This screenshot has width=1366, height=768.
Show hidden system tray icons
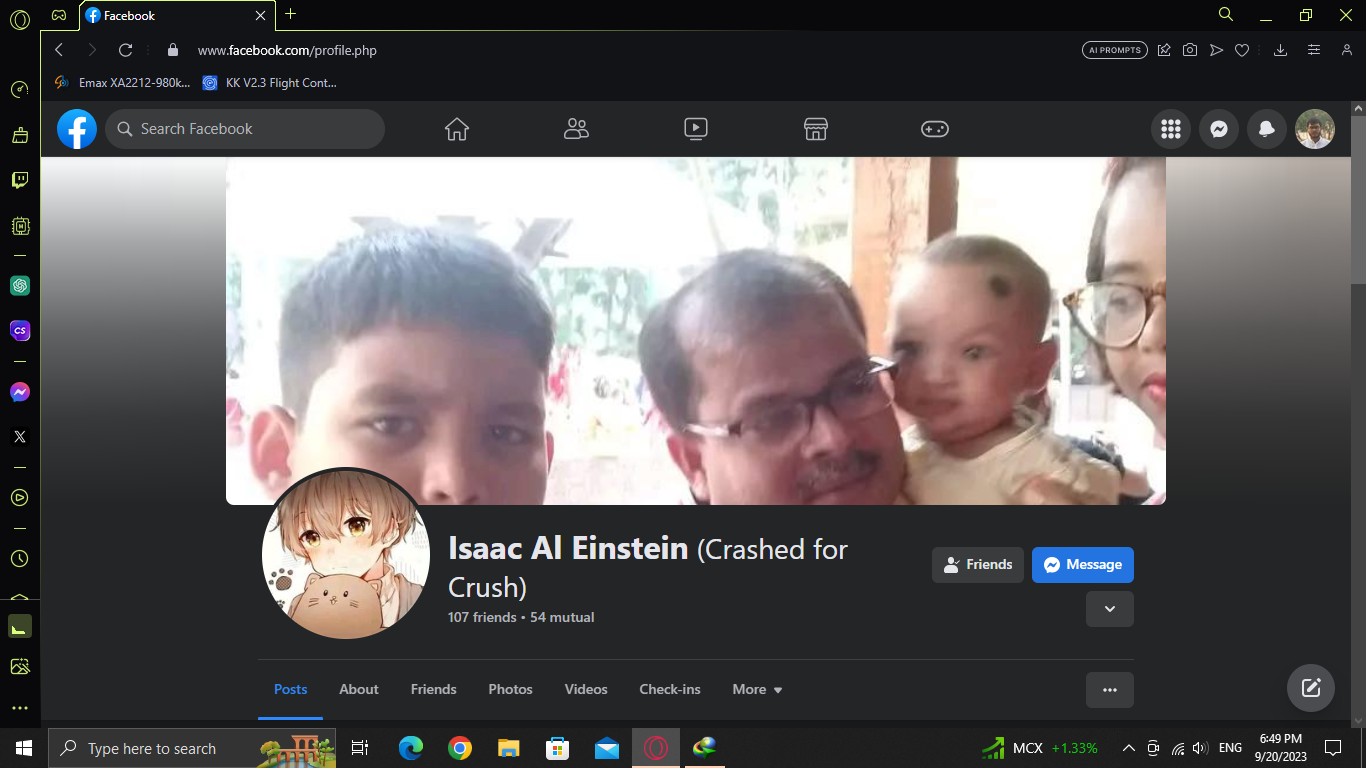coord(1129,748)
